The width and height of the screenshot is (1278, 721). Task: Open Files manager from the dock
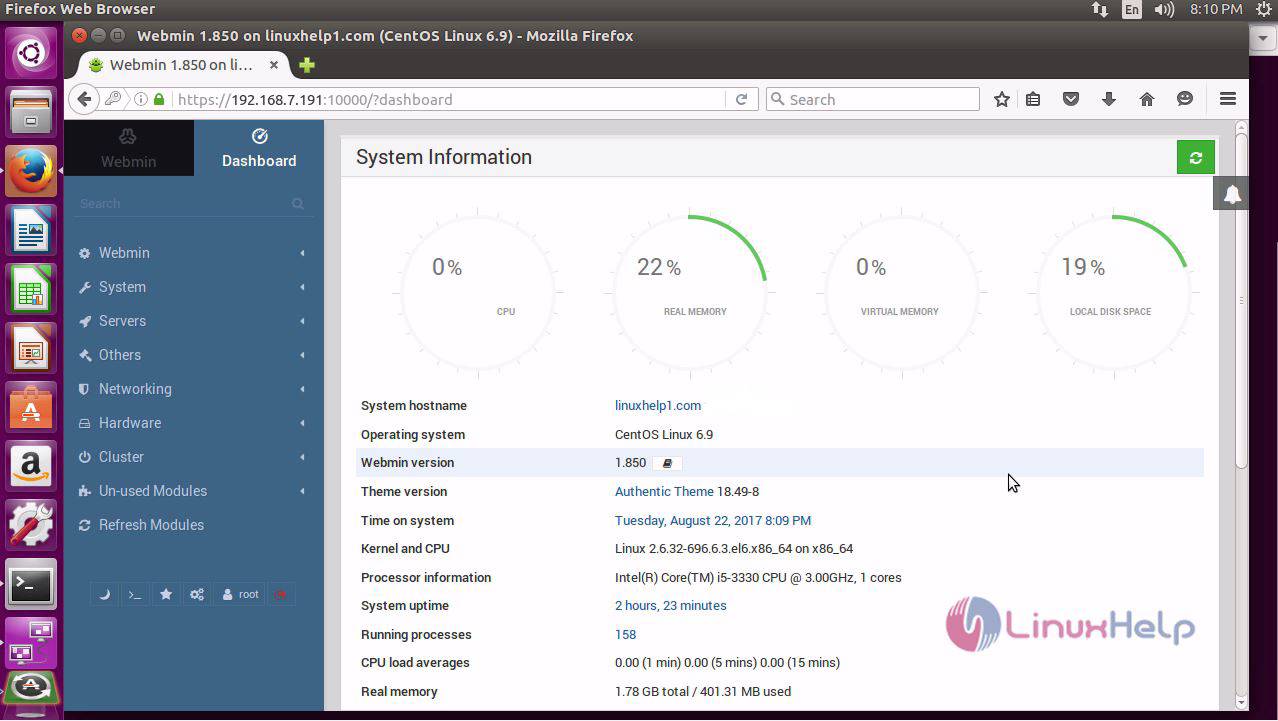[31, 111]
